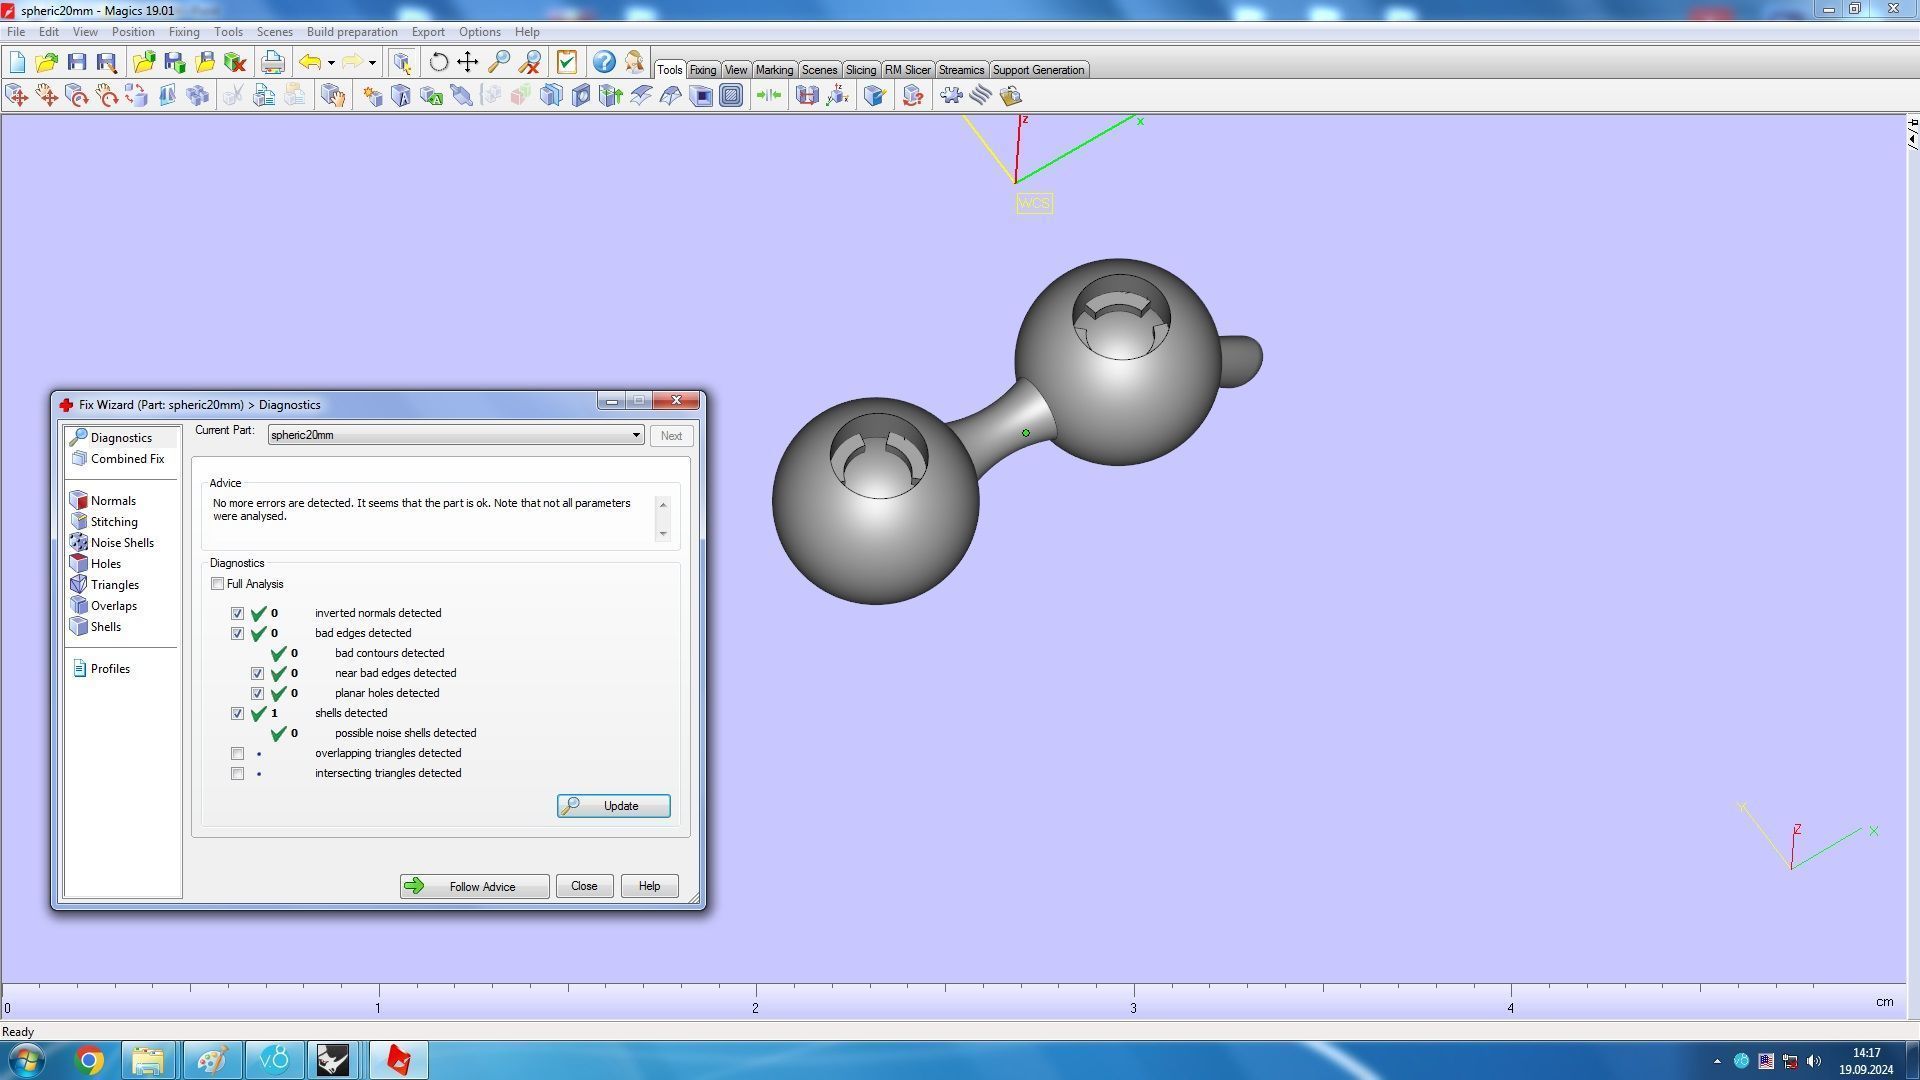Switch to the Support Generation tab
The height and width of the screenshot is (1080, 1920).
(x=1038, y=70)
